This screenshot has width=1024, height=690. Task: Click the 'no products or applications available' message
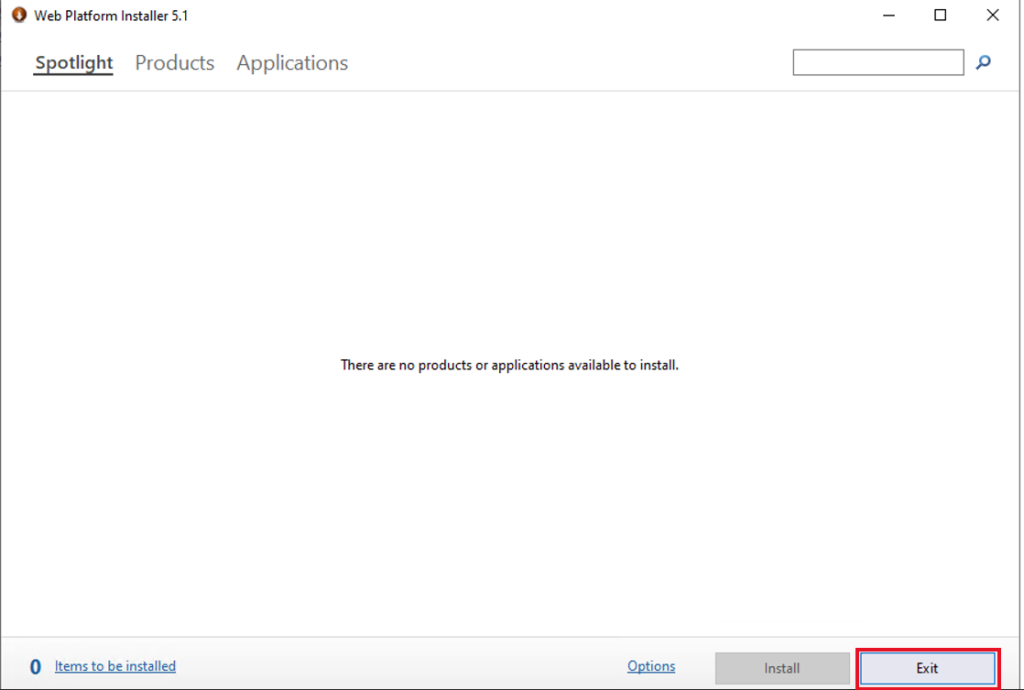[x=509, y=365]
